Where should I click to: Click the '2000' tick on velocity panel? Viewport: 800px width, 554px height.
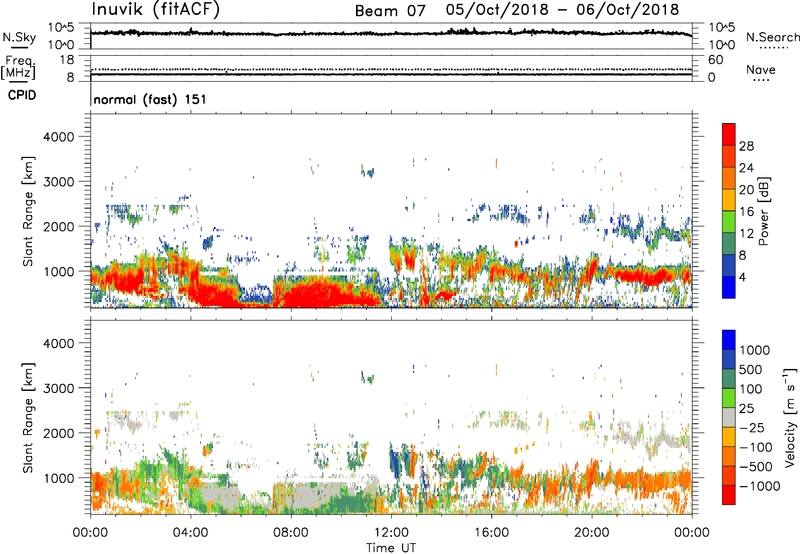pyautogui.click(x=58, y=433)
